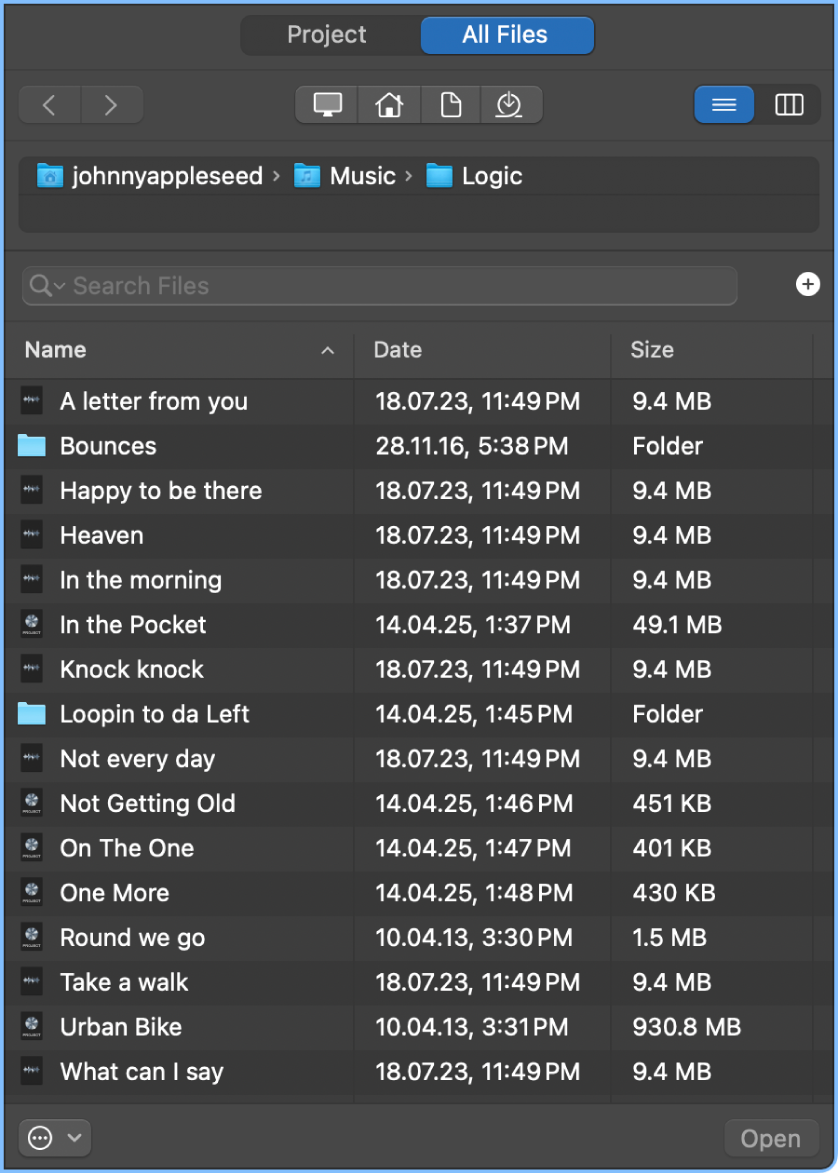Switch to the Project tab
The width and height of the screenshot is (838, 1174).
[327, 35]
